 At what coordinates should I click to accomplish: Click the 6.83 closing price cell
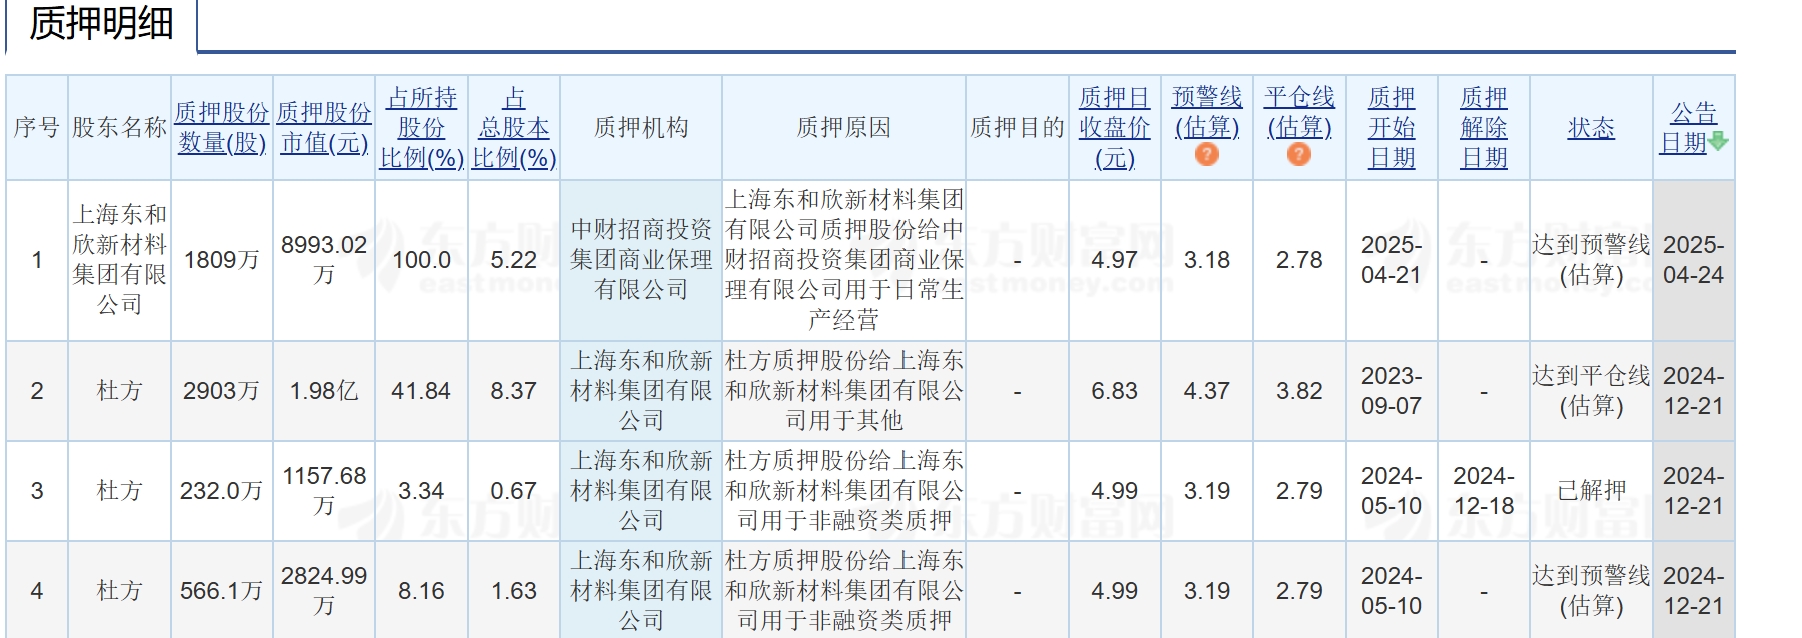point(1115,391)
